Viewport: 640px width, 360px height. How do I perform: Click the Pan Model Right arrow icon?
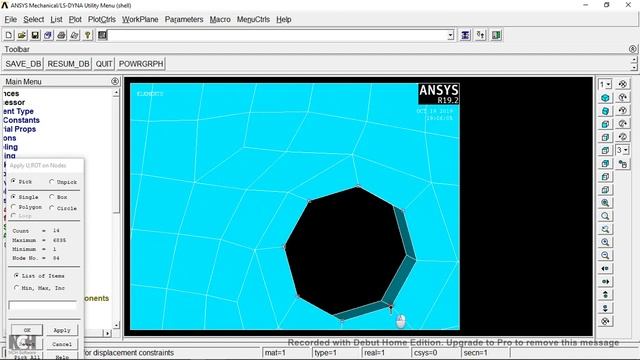(605, 282)
